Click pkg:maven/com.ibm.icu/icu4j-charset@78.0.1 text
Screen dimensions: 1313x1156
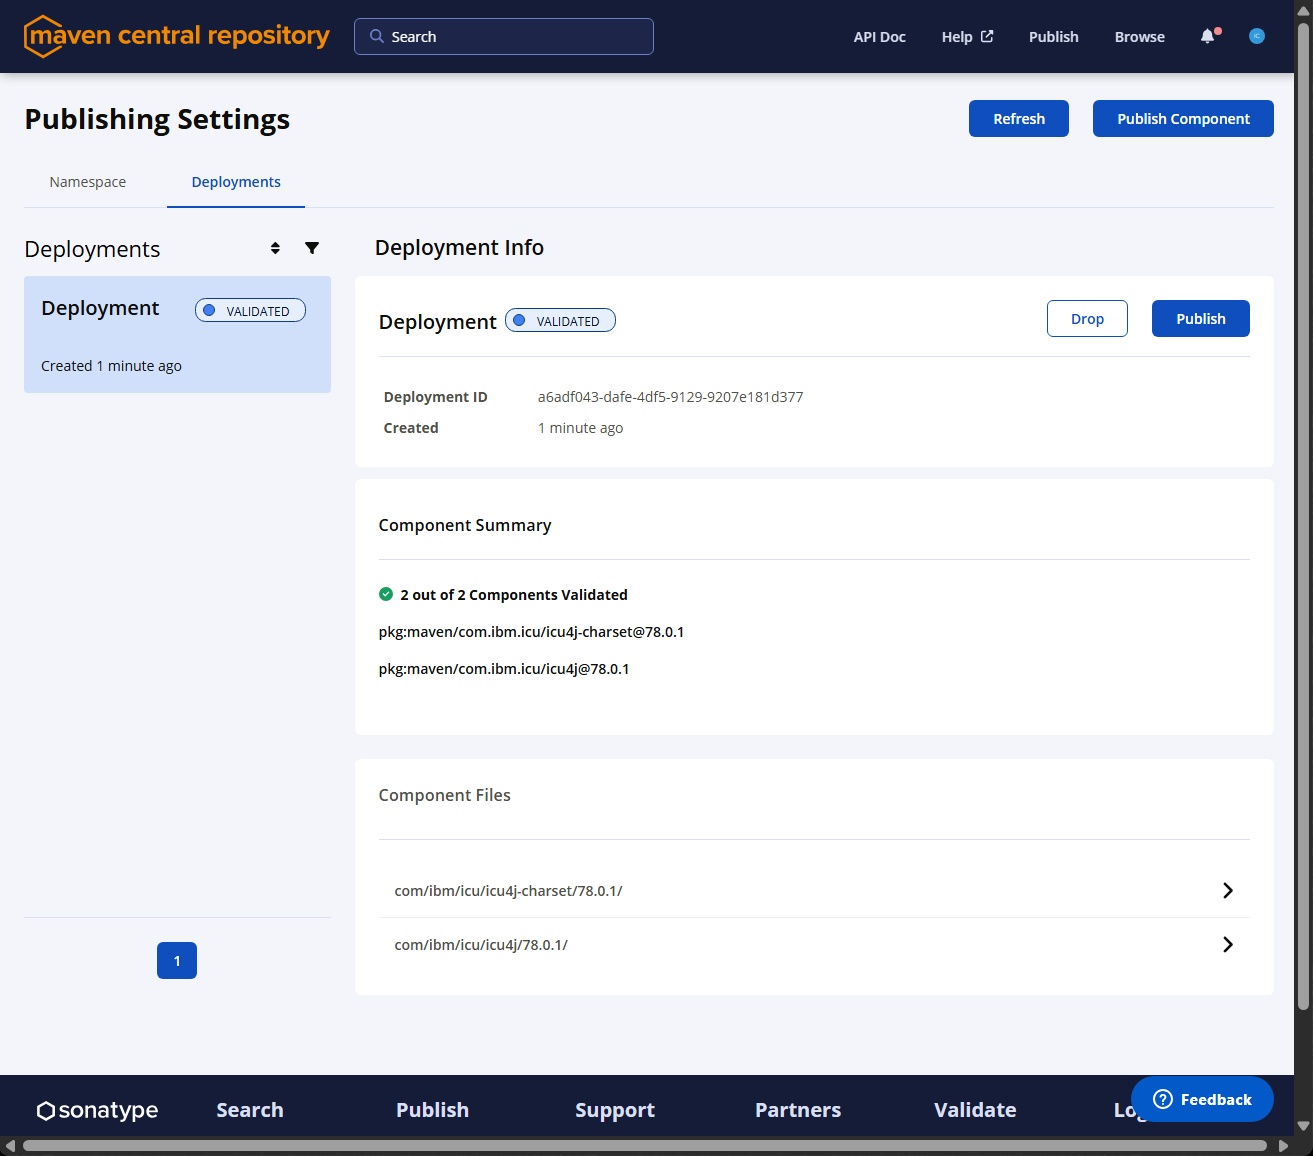pos(531,632)
